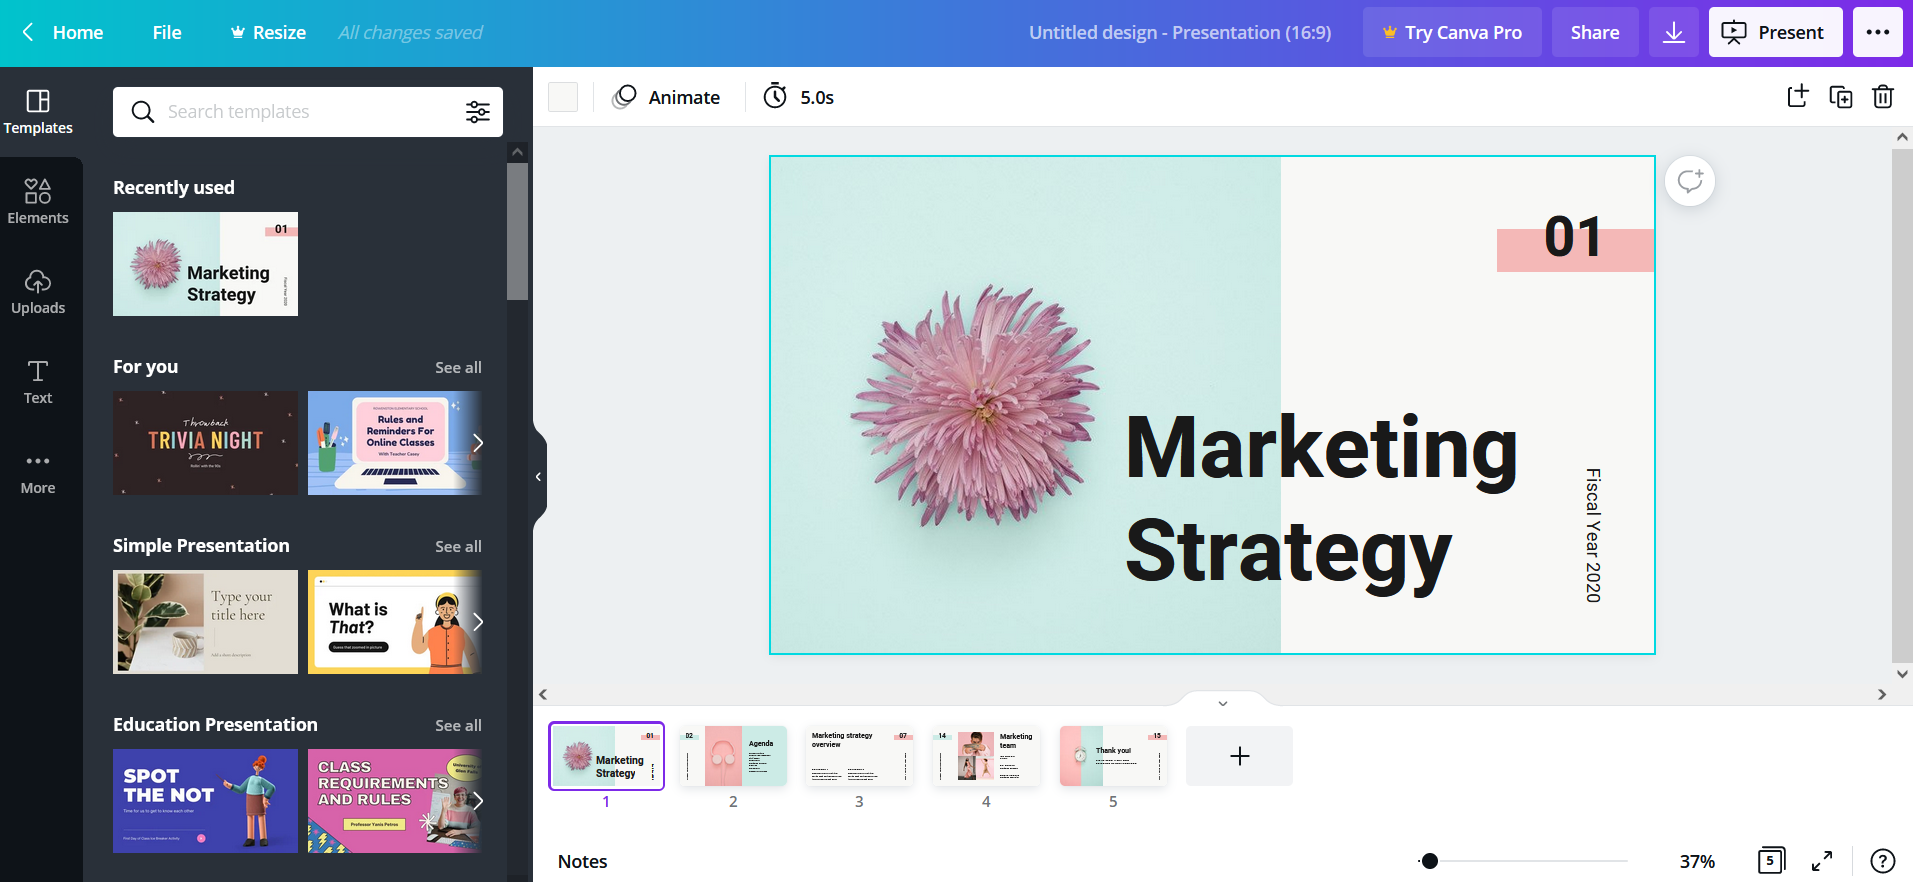Open the Elements panel in sidebar
Viewport: 1913px width, 882px height.
tap(38, 201)
